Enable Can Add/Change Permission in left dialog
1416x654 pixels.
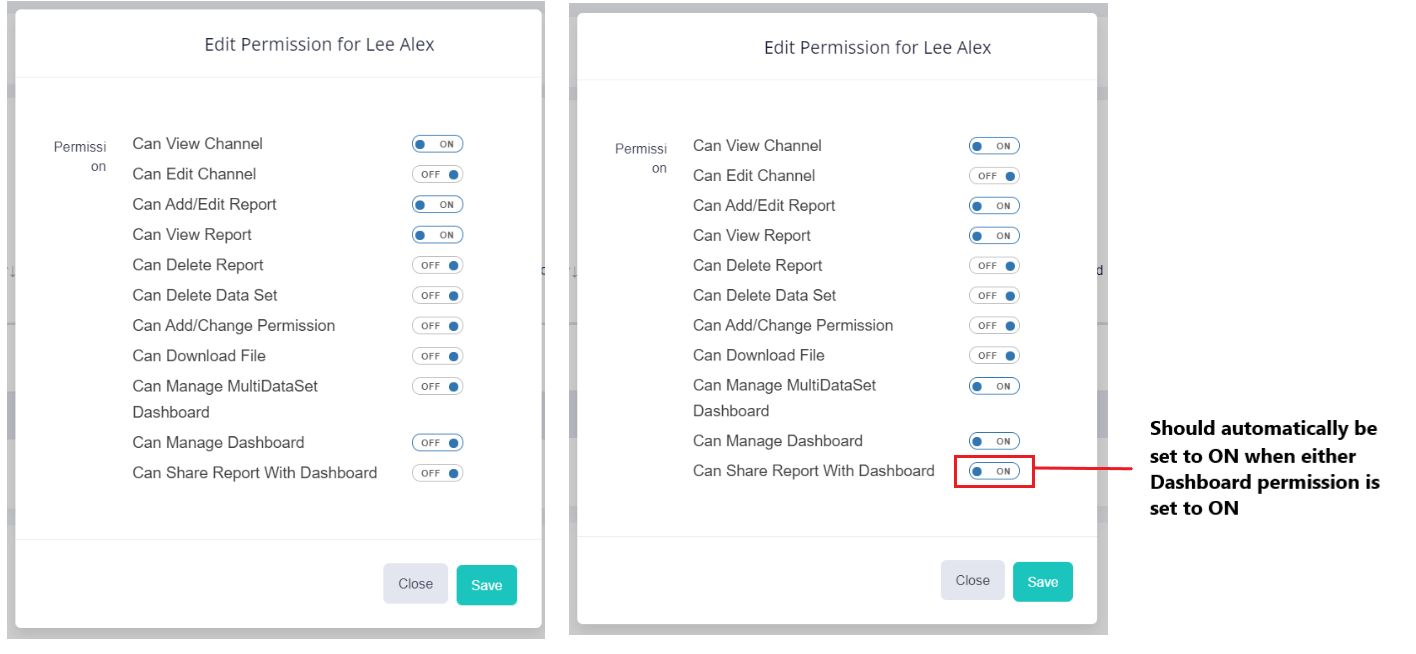tap(437, 326)
